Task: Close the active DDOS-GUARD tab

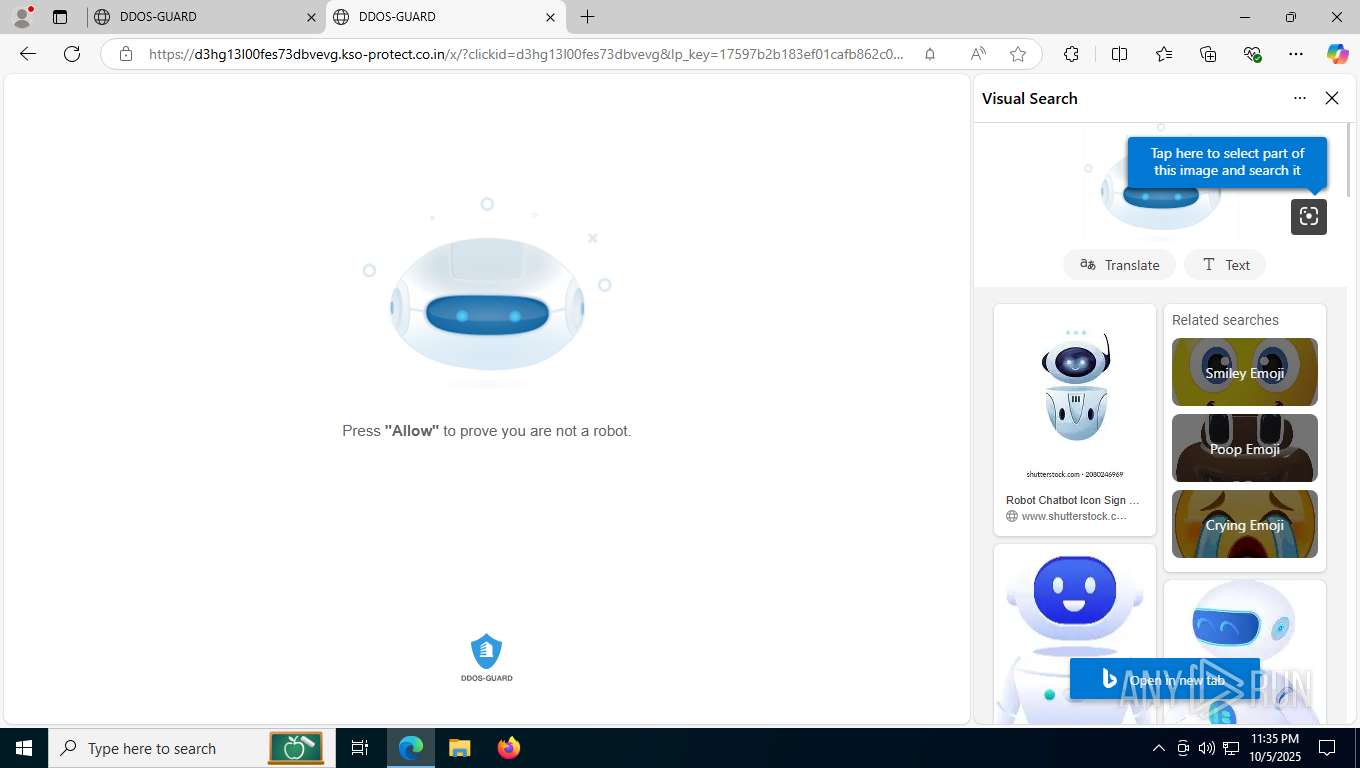Action: (550, 17)
